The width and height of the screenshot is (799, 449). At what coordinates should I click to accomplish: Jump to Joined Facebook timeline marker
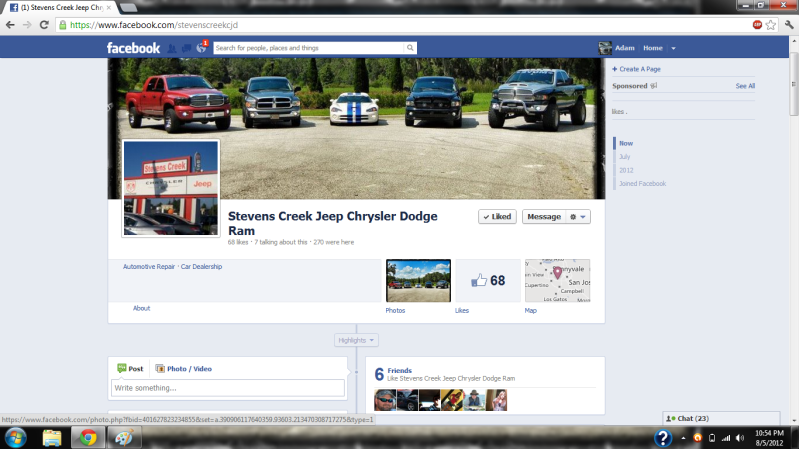643,183
